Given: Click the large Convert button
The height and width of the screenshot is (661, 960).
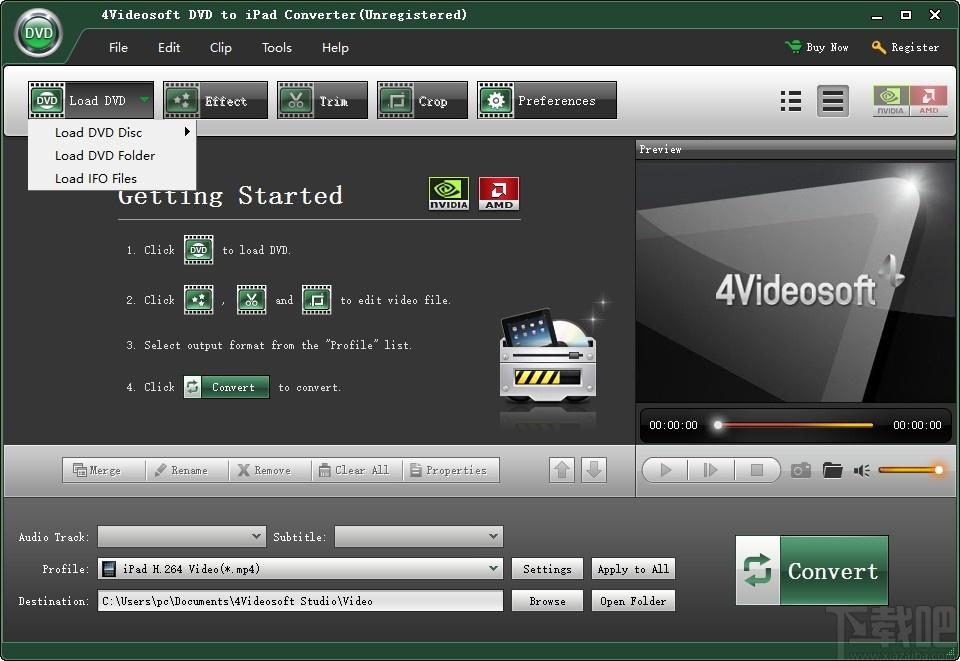Looking at the screenshot, I should pos(812,570).
